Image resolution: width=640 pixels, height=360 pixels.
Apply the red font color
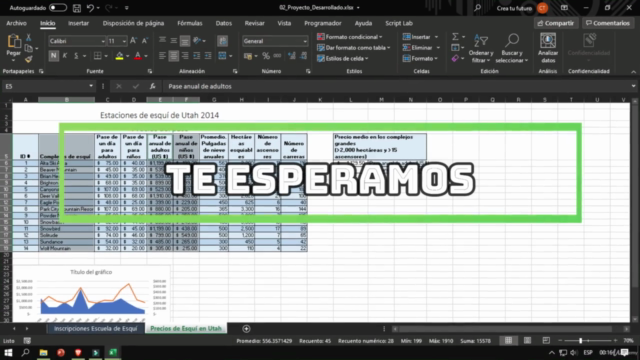click(138, 56)
